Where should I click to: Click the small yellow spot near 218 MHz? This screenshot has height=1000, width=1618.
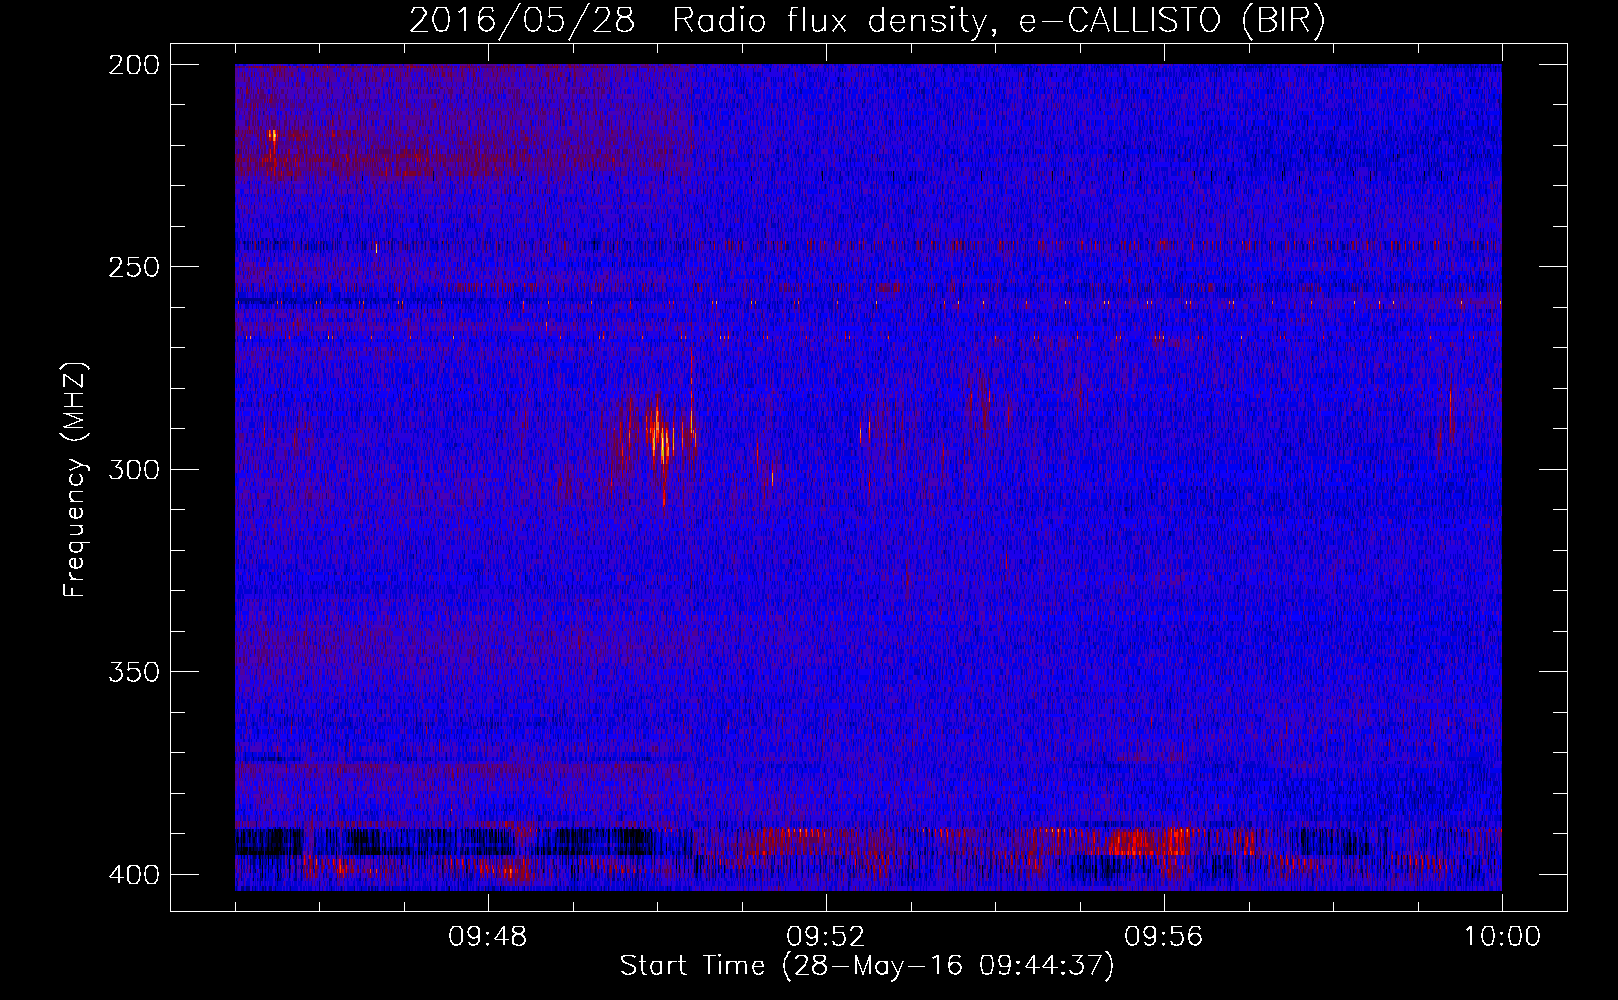[x=272, y=135]
